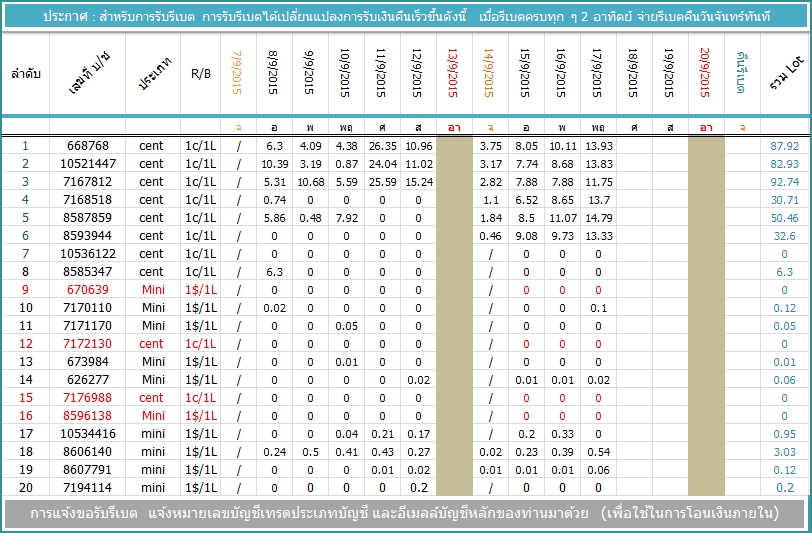Screen dimensions: 812x533
Task: Click cell value 10.68
Action: click(310, 182)
